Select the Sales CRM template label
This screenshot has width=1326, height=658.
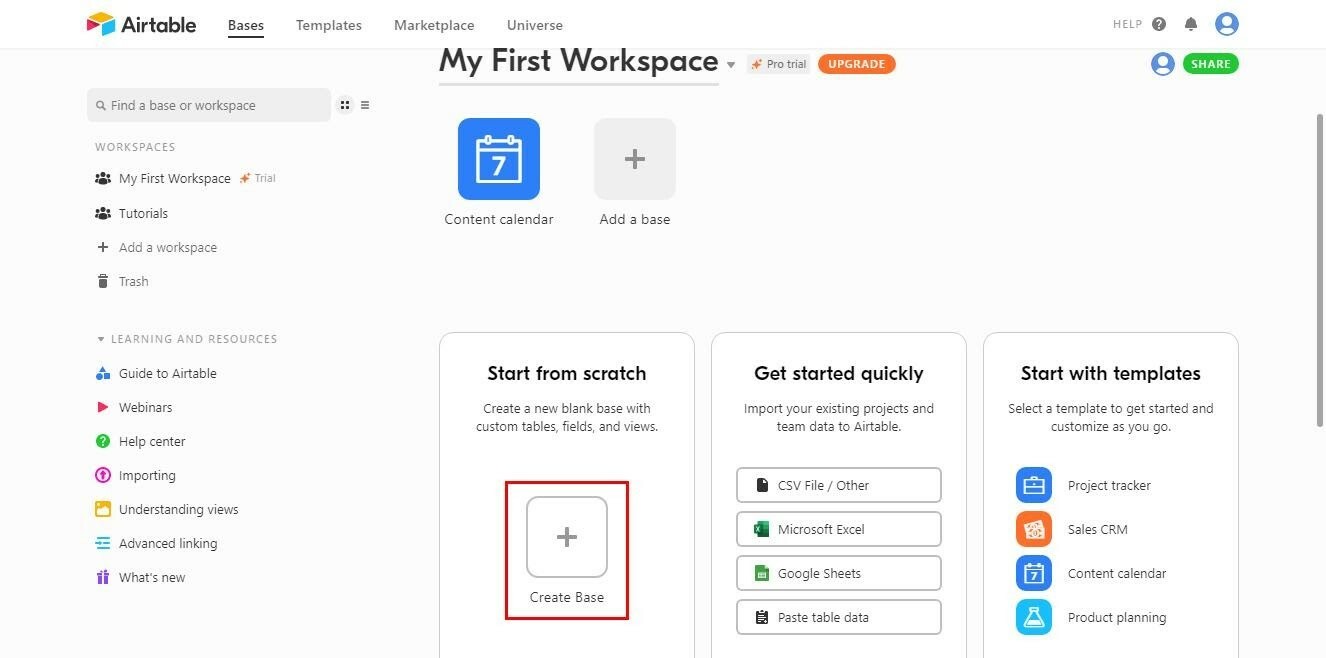click(x=1098, y=529)
